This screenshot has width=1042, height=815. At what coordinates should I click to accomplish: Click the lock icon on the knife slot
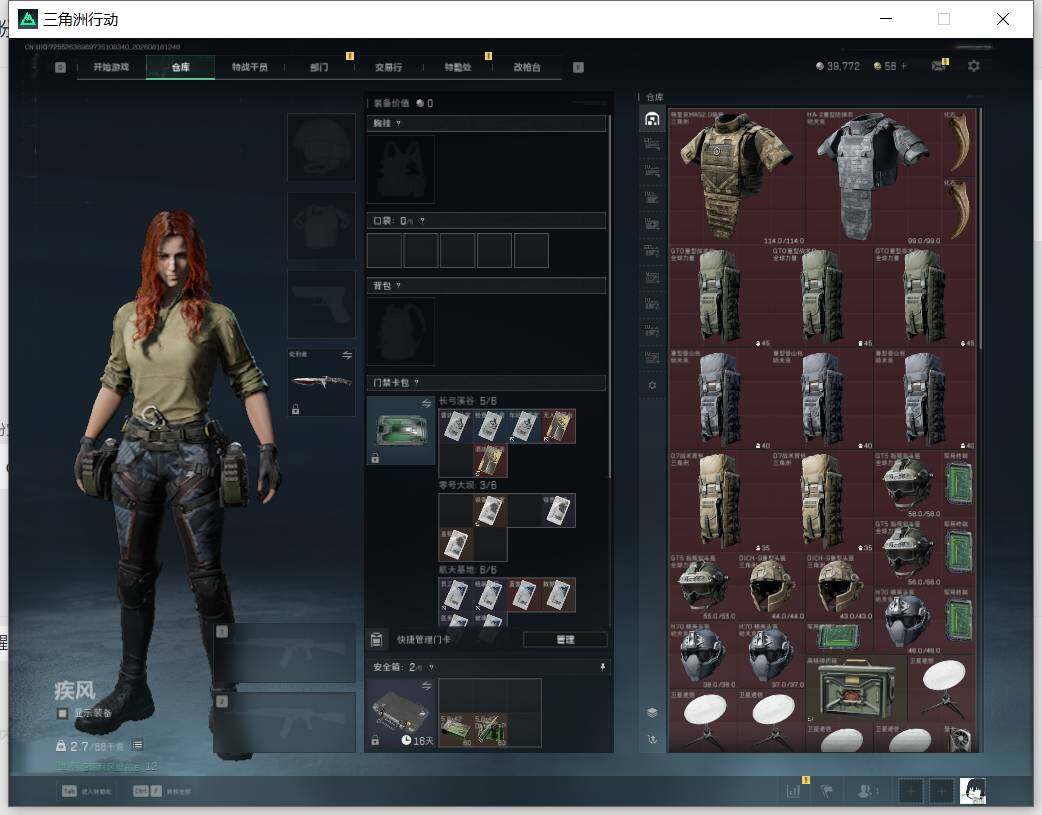pyautogui.click(x=295, y=409)
